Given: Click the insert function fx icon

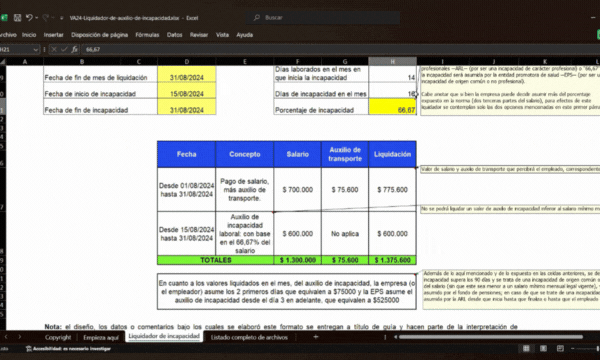Looking at the screenshot, I should tap(74, 49).
